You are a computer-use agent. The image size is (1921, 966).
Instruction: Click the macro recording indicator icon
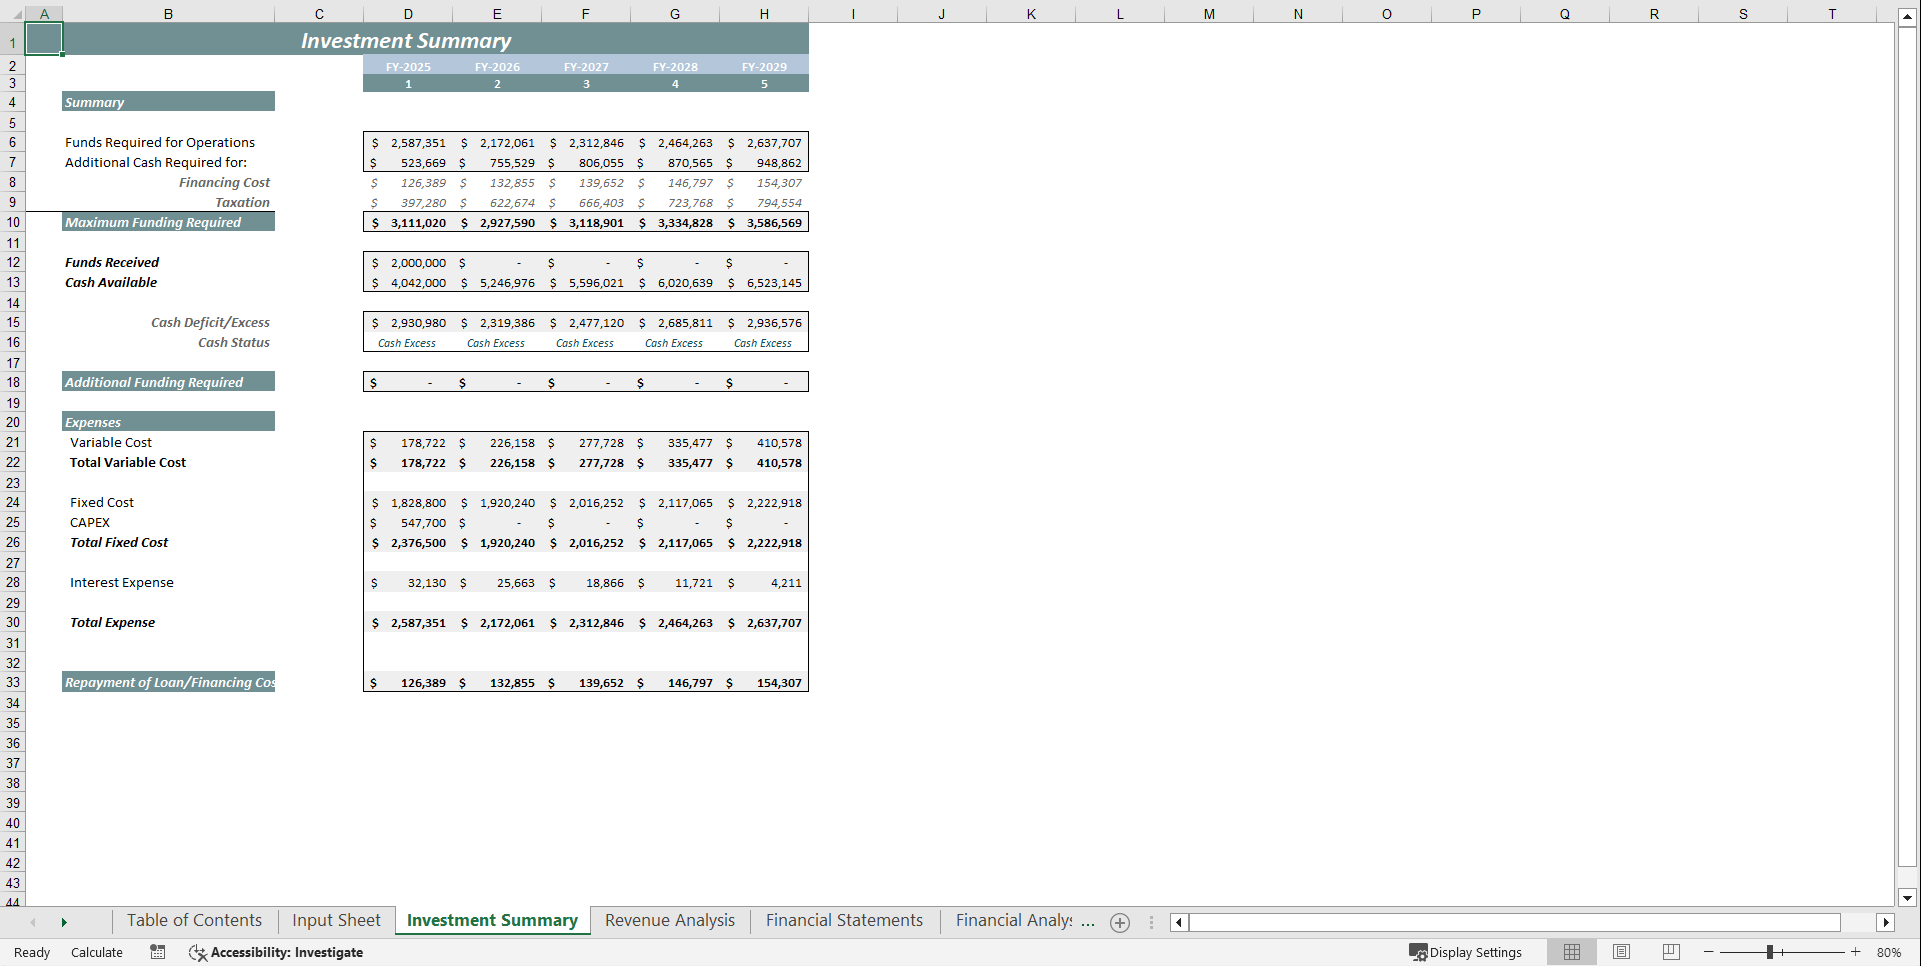point(157,952)
